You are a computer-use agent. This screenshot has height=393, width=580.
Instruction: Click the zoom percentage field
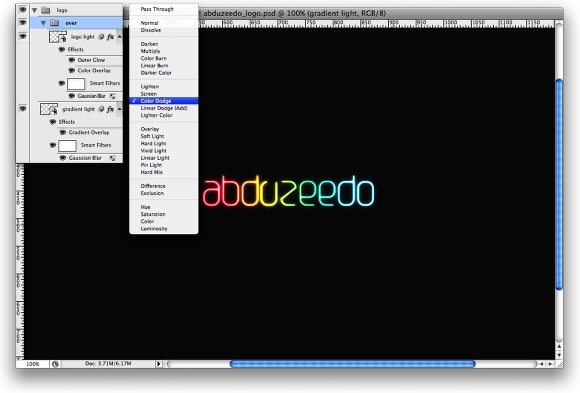[33, 364]
